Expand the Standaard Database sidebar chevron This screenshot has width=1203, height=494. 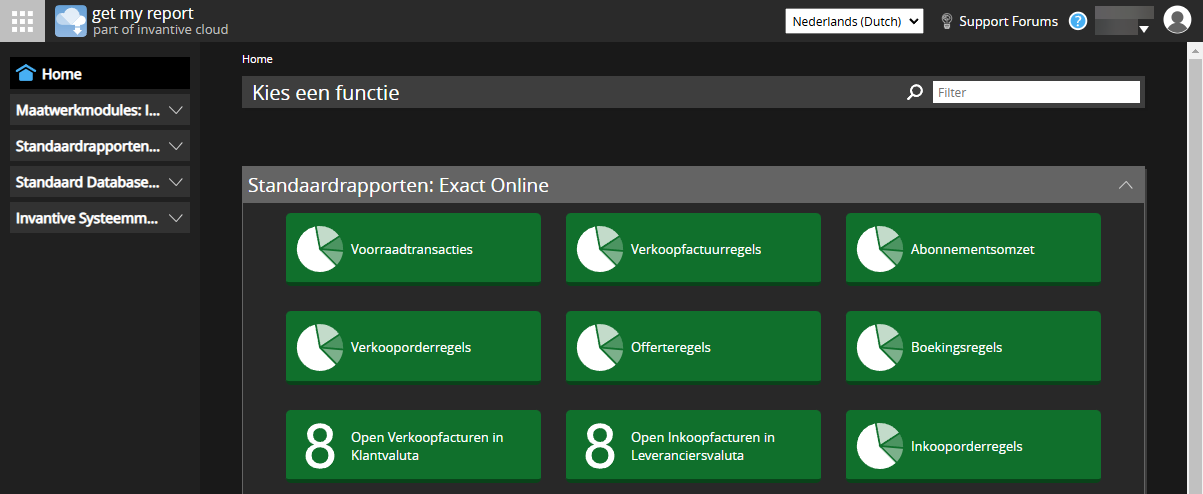176,182
